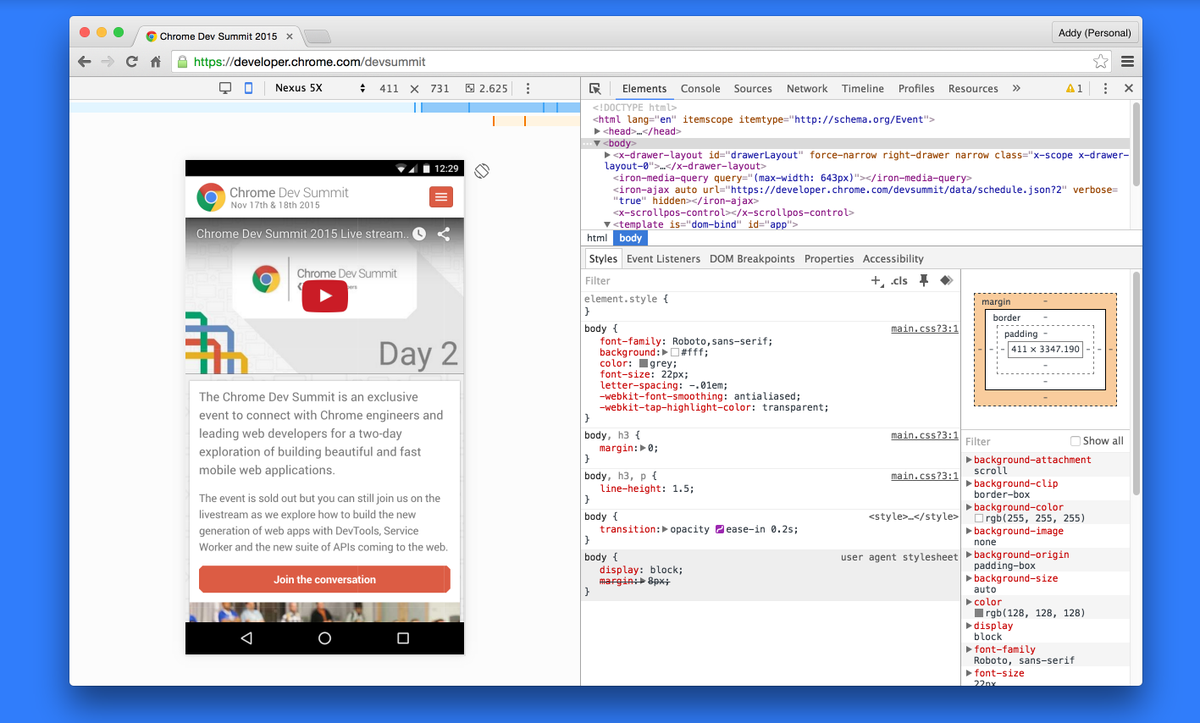Image resolution: width=1200 pixels, height=723 pixels.
Task: Switch to the Elements panel tab
Action: click(x=644, y=88)
